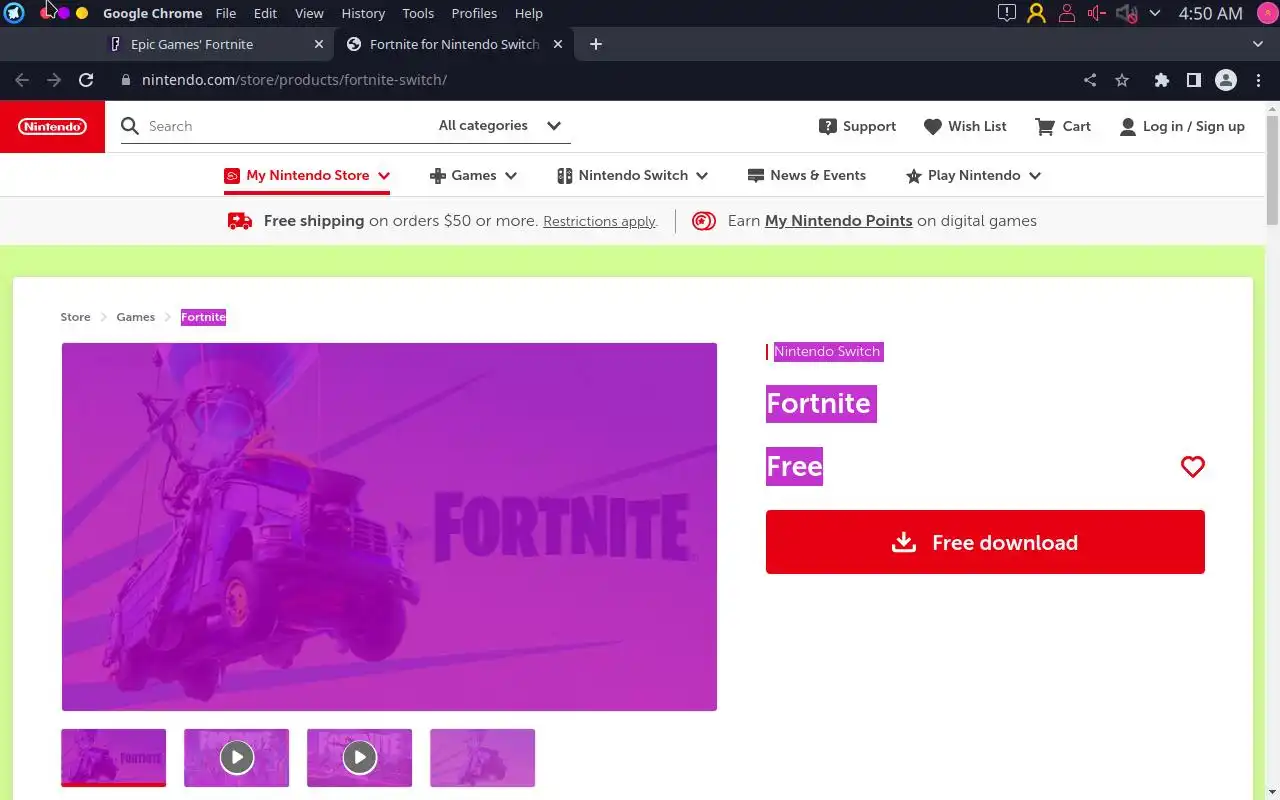Viewport: 1280px width, 800px height.
Task: Open Chrome's three-dot menu
Action: [1258, 80]
